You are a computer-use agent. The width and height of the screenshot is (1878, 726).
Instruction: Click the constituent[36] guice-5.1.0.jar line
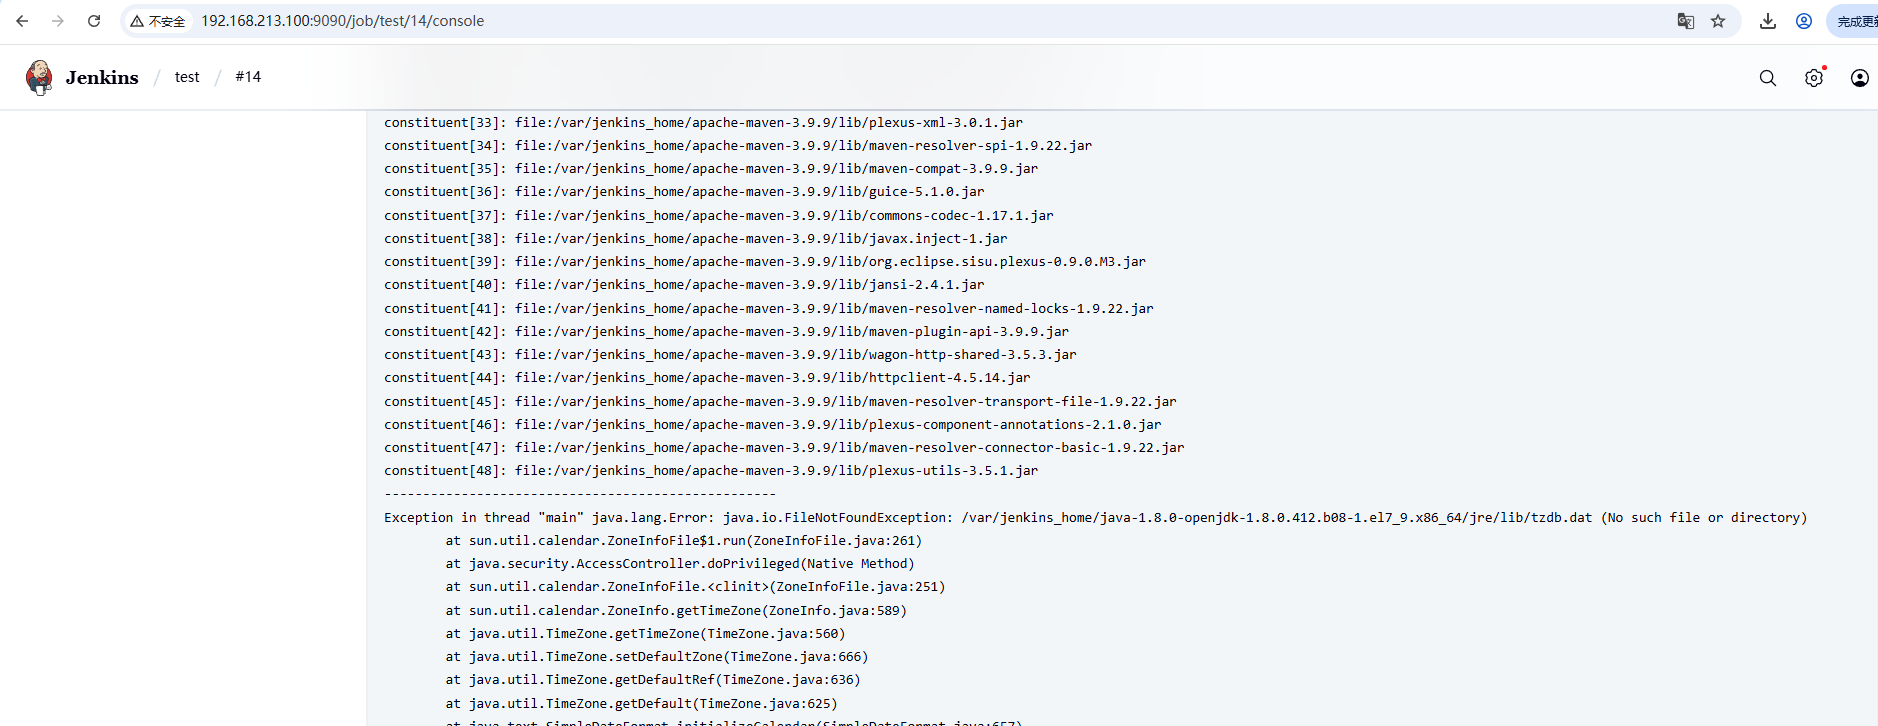tap(684, 191)
